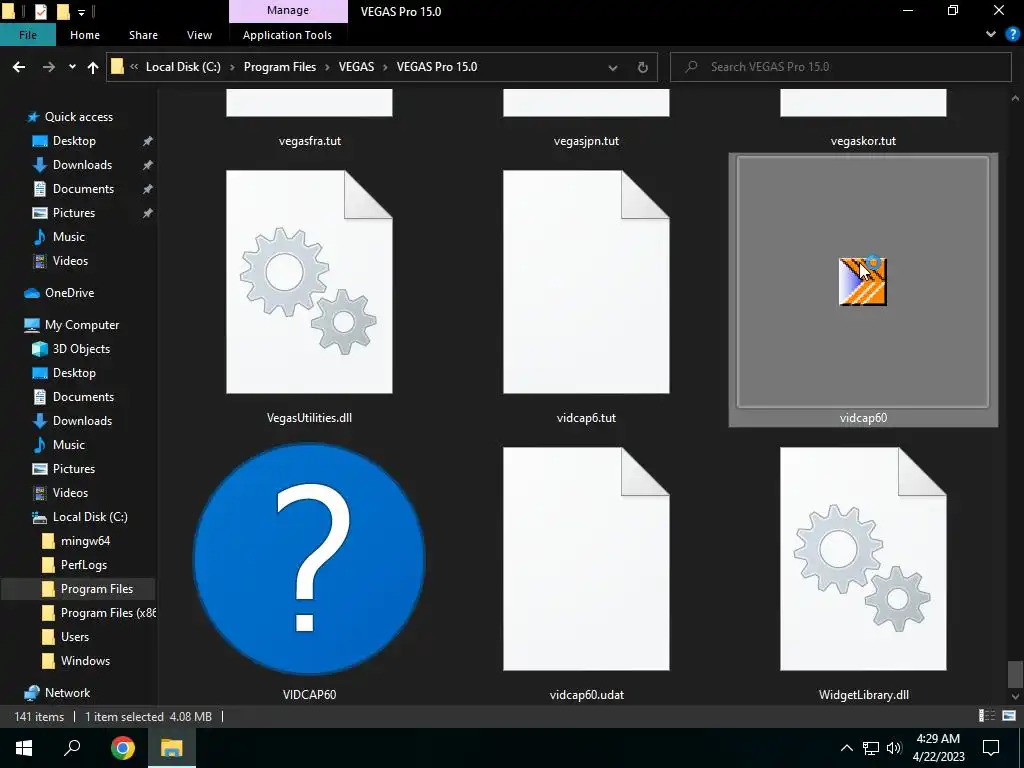Click Program Files in address breadcrumb
Screen dimensions: 1024x768
tap(280, 67)
